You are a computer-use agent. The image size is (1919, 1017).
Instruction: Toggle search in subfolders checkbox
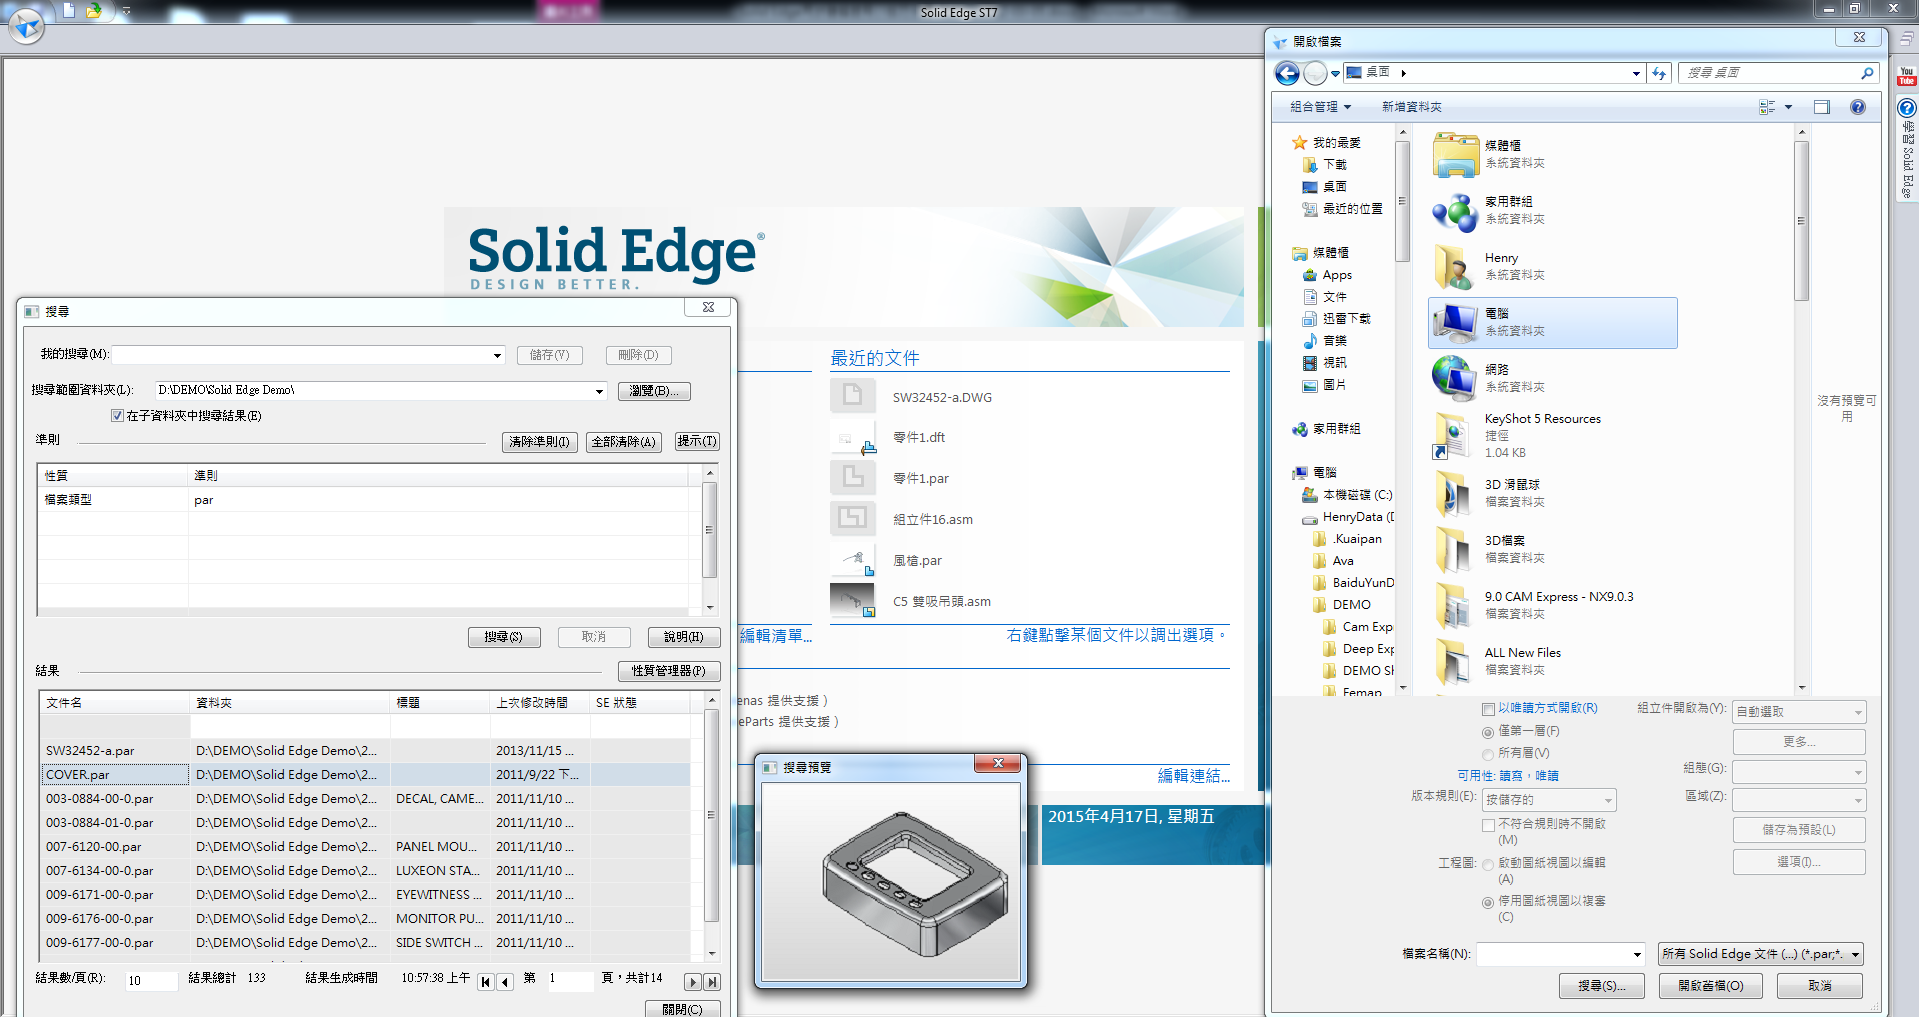point(118,416)
